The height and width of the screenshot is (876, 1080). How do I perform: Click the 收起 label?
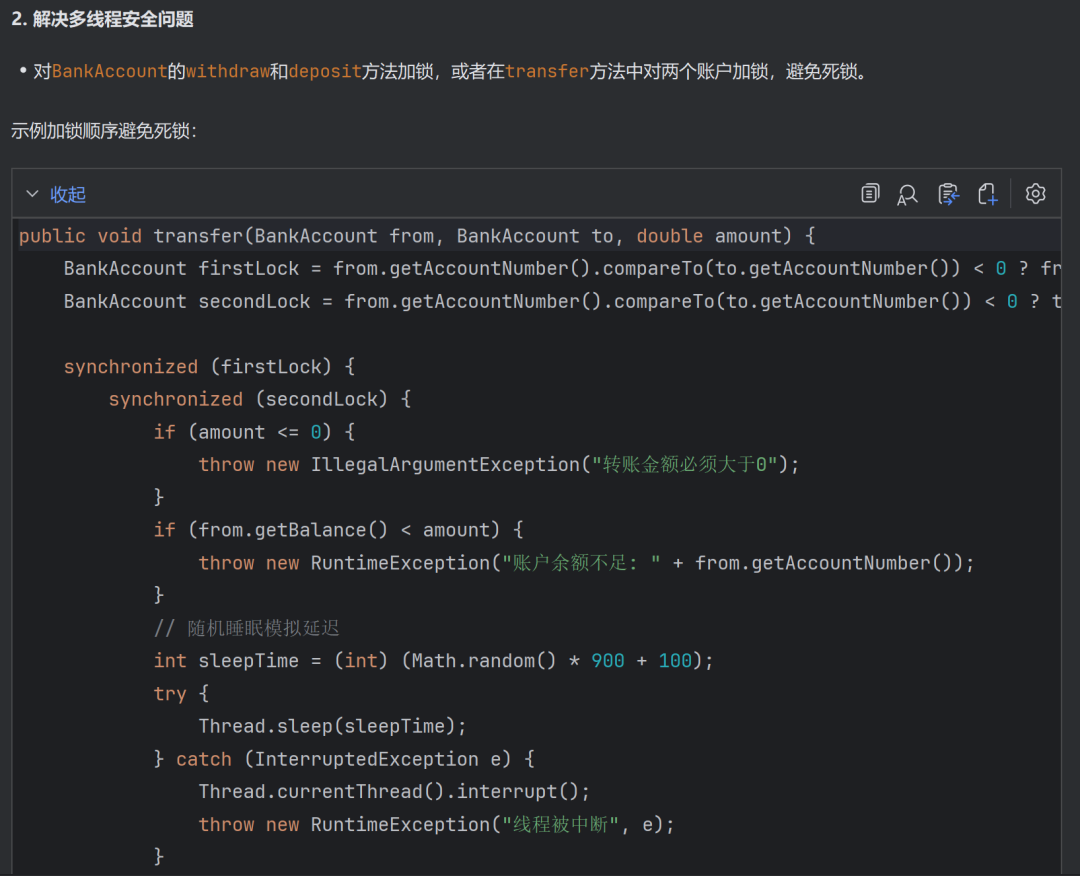tap(68, 195)
